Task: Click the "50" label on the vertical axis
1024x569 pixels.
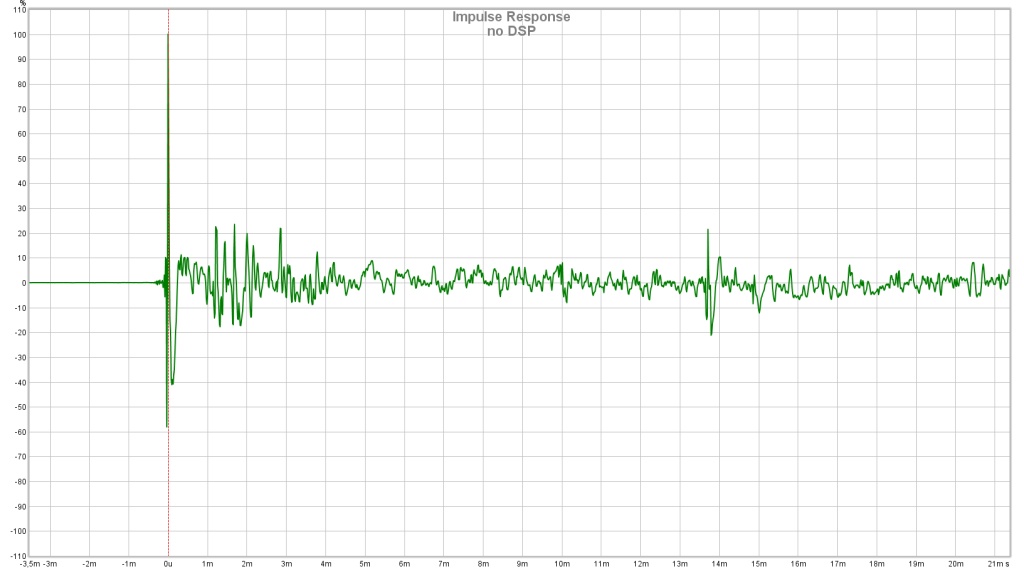Action: click(19, 159)
